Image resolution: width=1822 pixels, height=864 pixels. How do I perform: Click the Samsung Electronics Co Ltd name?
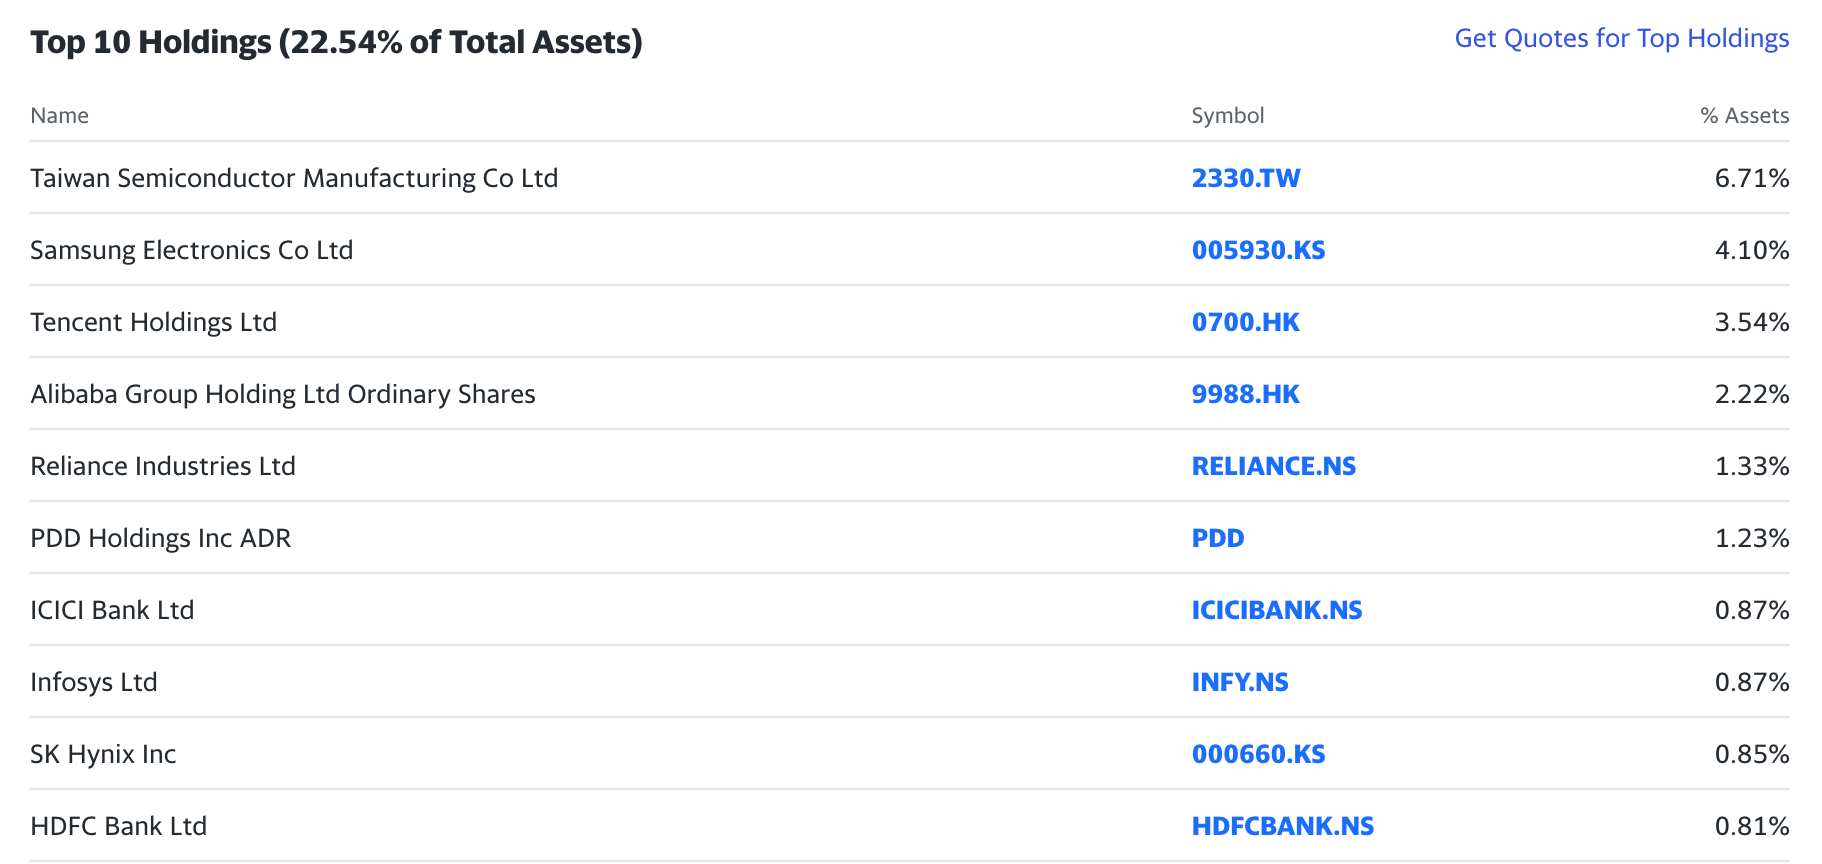point(191,250)
